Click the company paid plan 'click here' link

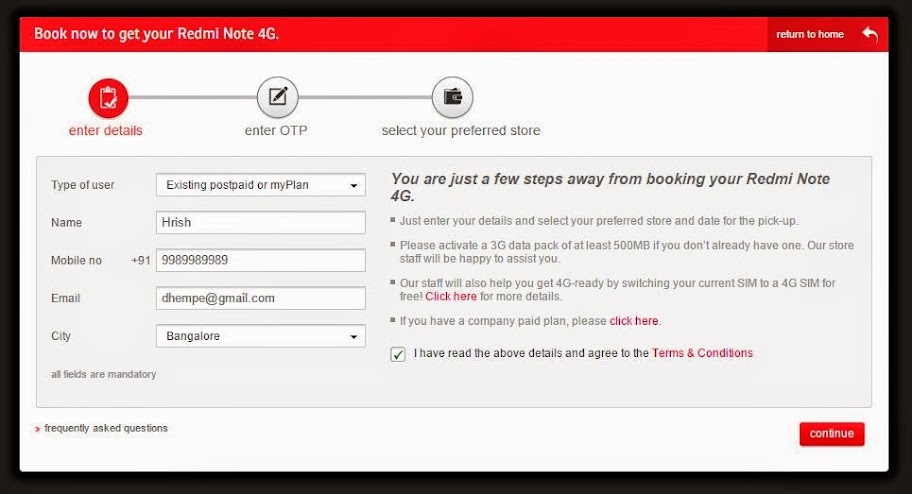tap(633, 321)
